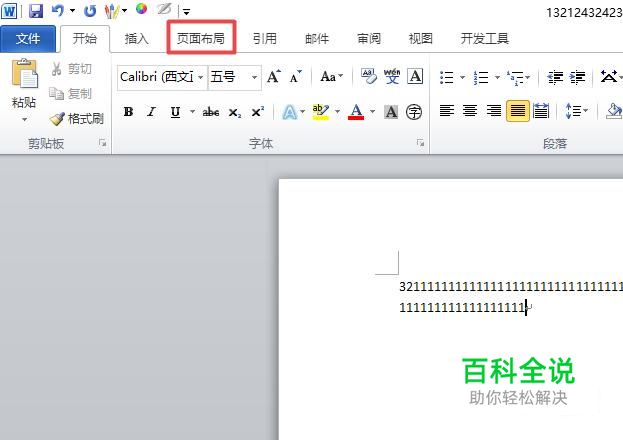623x440 pixels.
Task: Click the Clear Formatting eraser icon
Action: point(369,76)
